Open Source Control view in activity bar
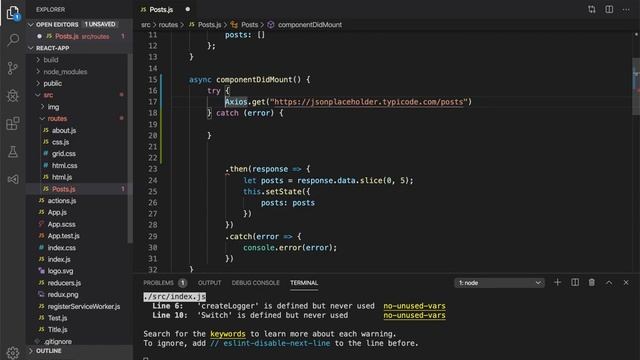This screenshot has width=640, height=360. [13, 68]
